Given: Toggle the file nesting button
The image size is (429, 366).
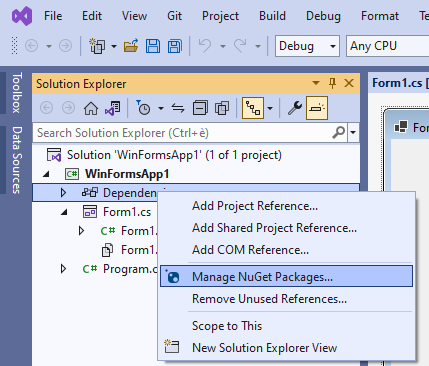Looking at the screenshot, I should [253, 108].
